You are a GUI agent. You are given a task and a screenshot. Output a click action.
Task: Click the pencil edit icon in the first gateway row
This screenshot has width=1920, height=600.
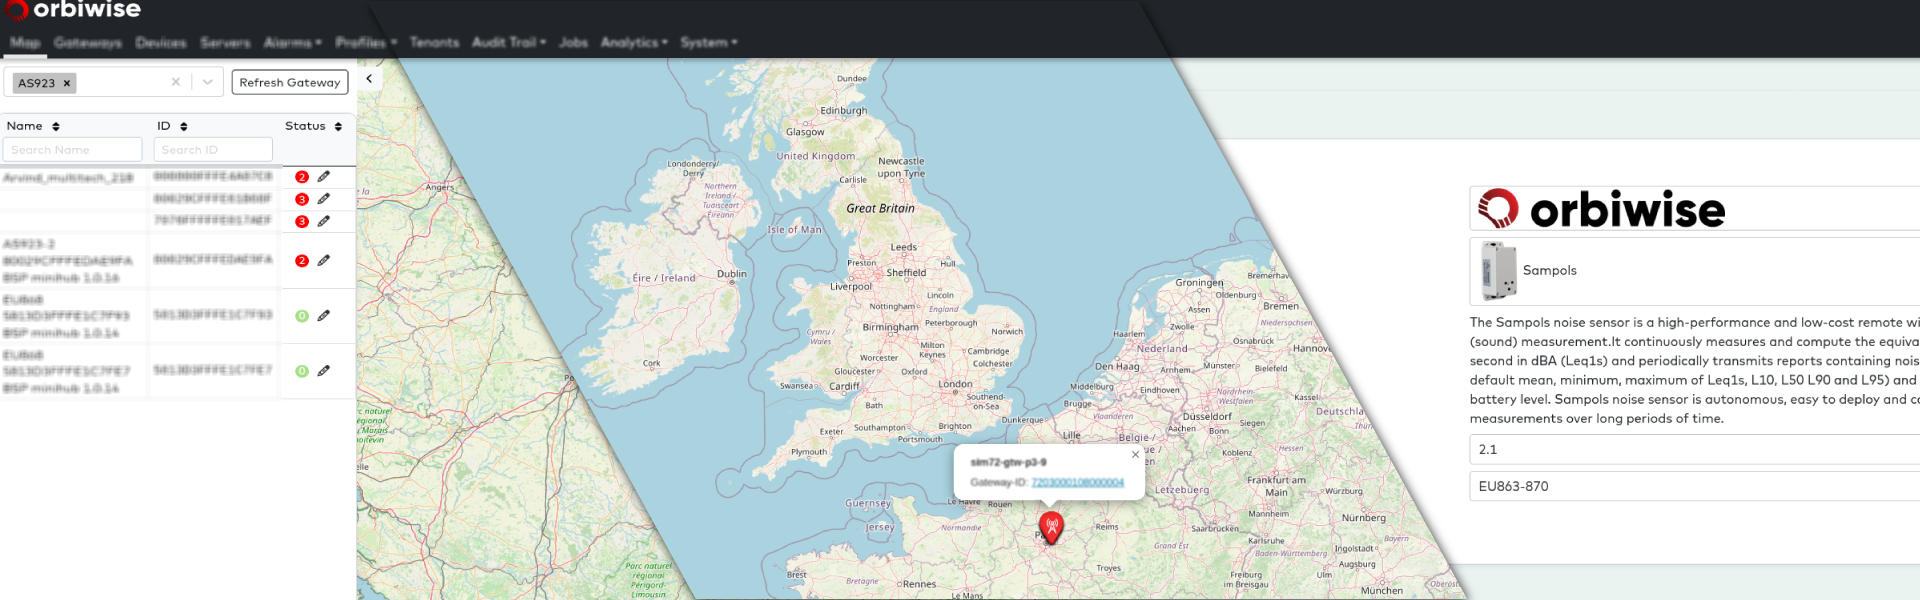tap(324, 177)
